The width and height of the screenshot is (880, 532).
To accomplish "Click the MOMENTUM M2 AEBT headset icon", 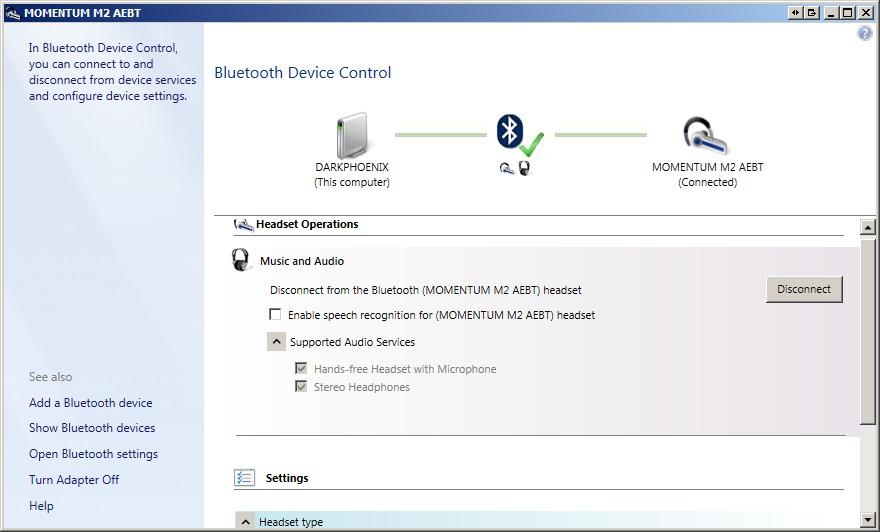I will [706, 136].
